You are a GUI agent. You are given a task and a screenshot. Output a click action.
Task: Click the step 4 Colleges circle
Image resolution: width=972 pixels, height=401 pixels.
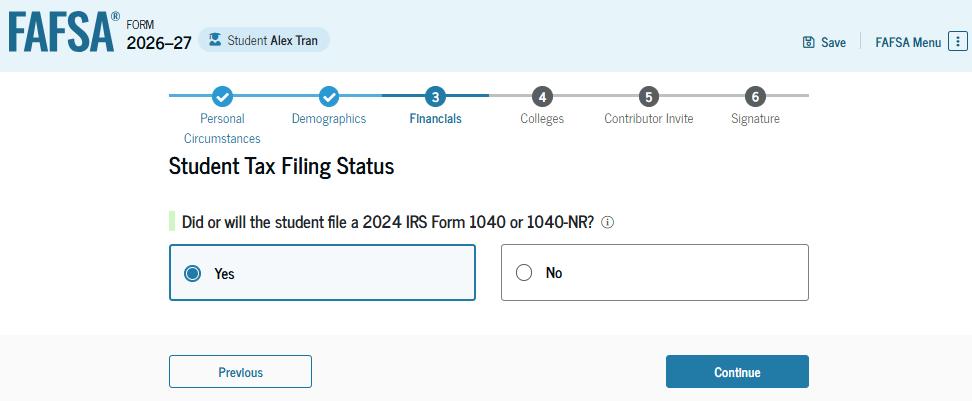tap(542, 96)
